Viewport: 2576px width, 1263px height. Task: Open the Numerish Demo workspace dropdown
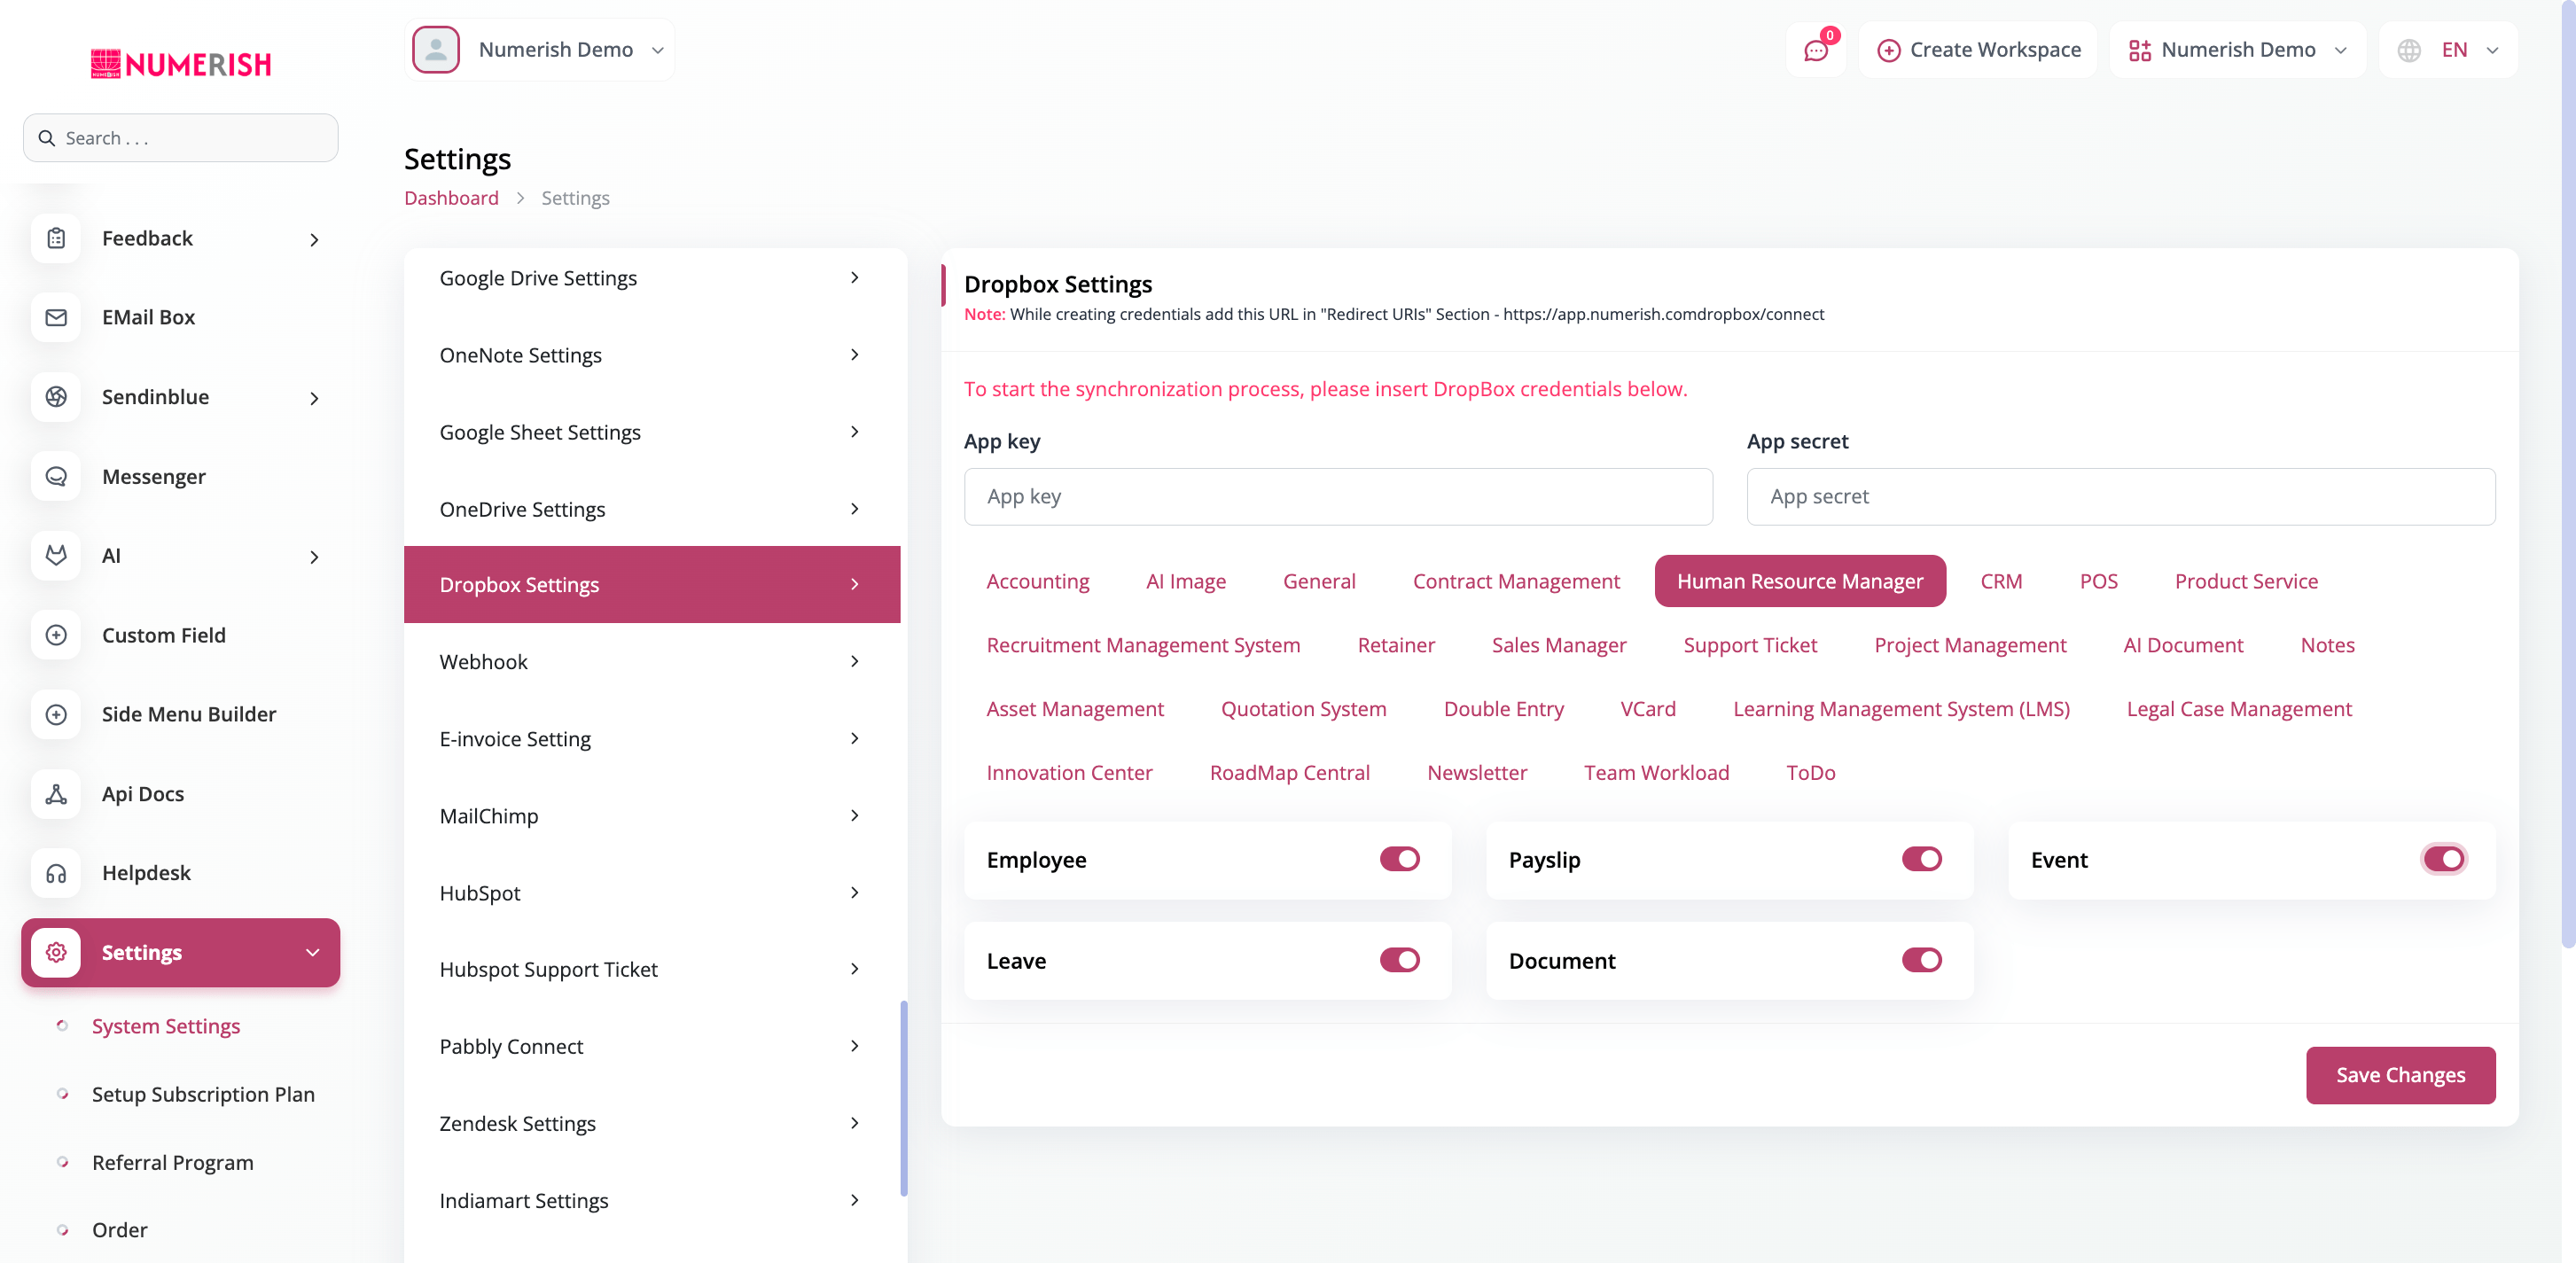coord(2237,50)
